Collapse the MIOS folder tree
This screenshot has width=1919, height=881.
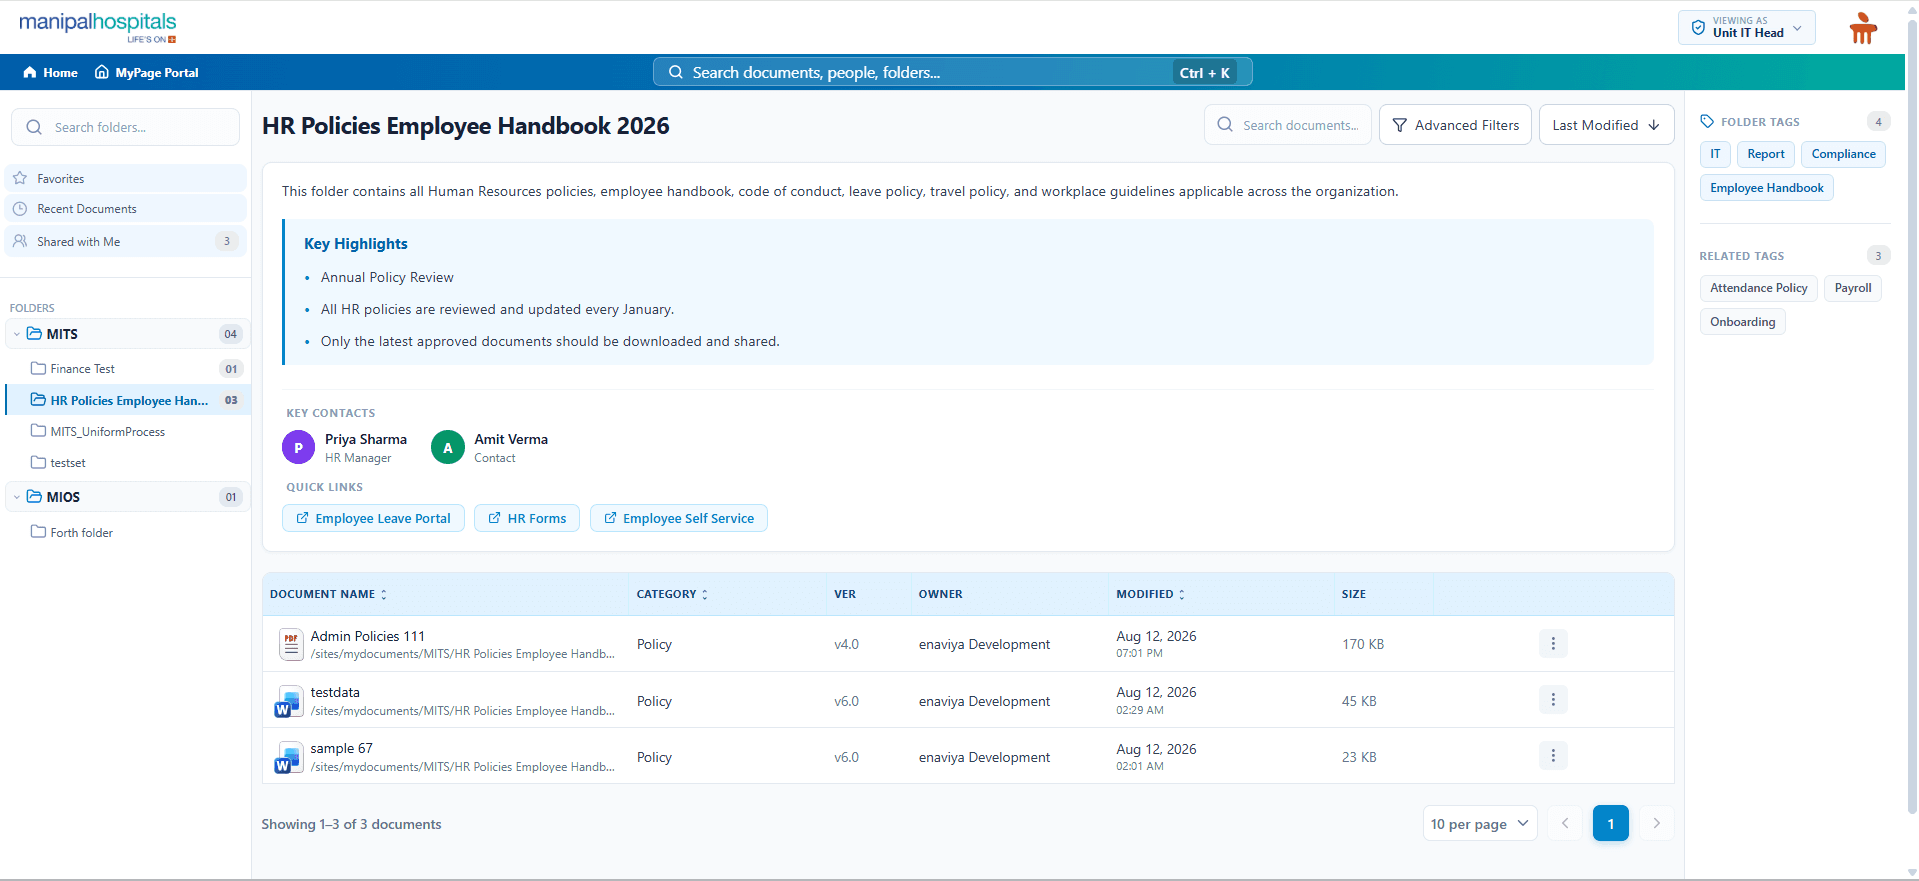point(17,497)
